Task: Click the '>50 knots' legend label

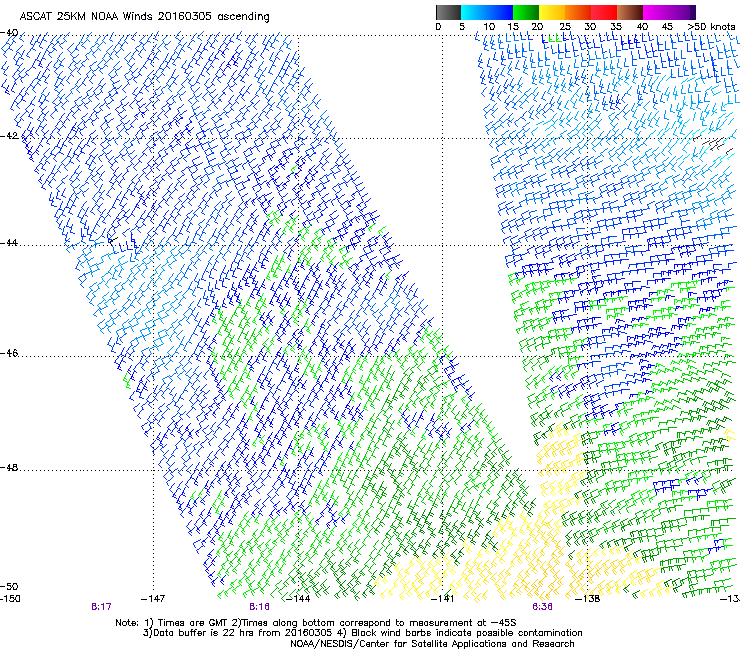Action: pyautogui.click(x=711, y=27)
